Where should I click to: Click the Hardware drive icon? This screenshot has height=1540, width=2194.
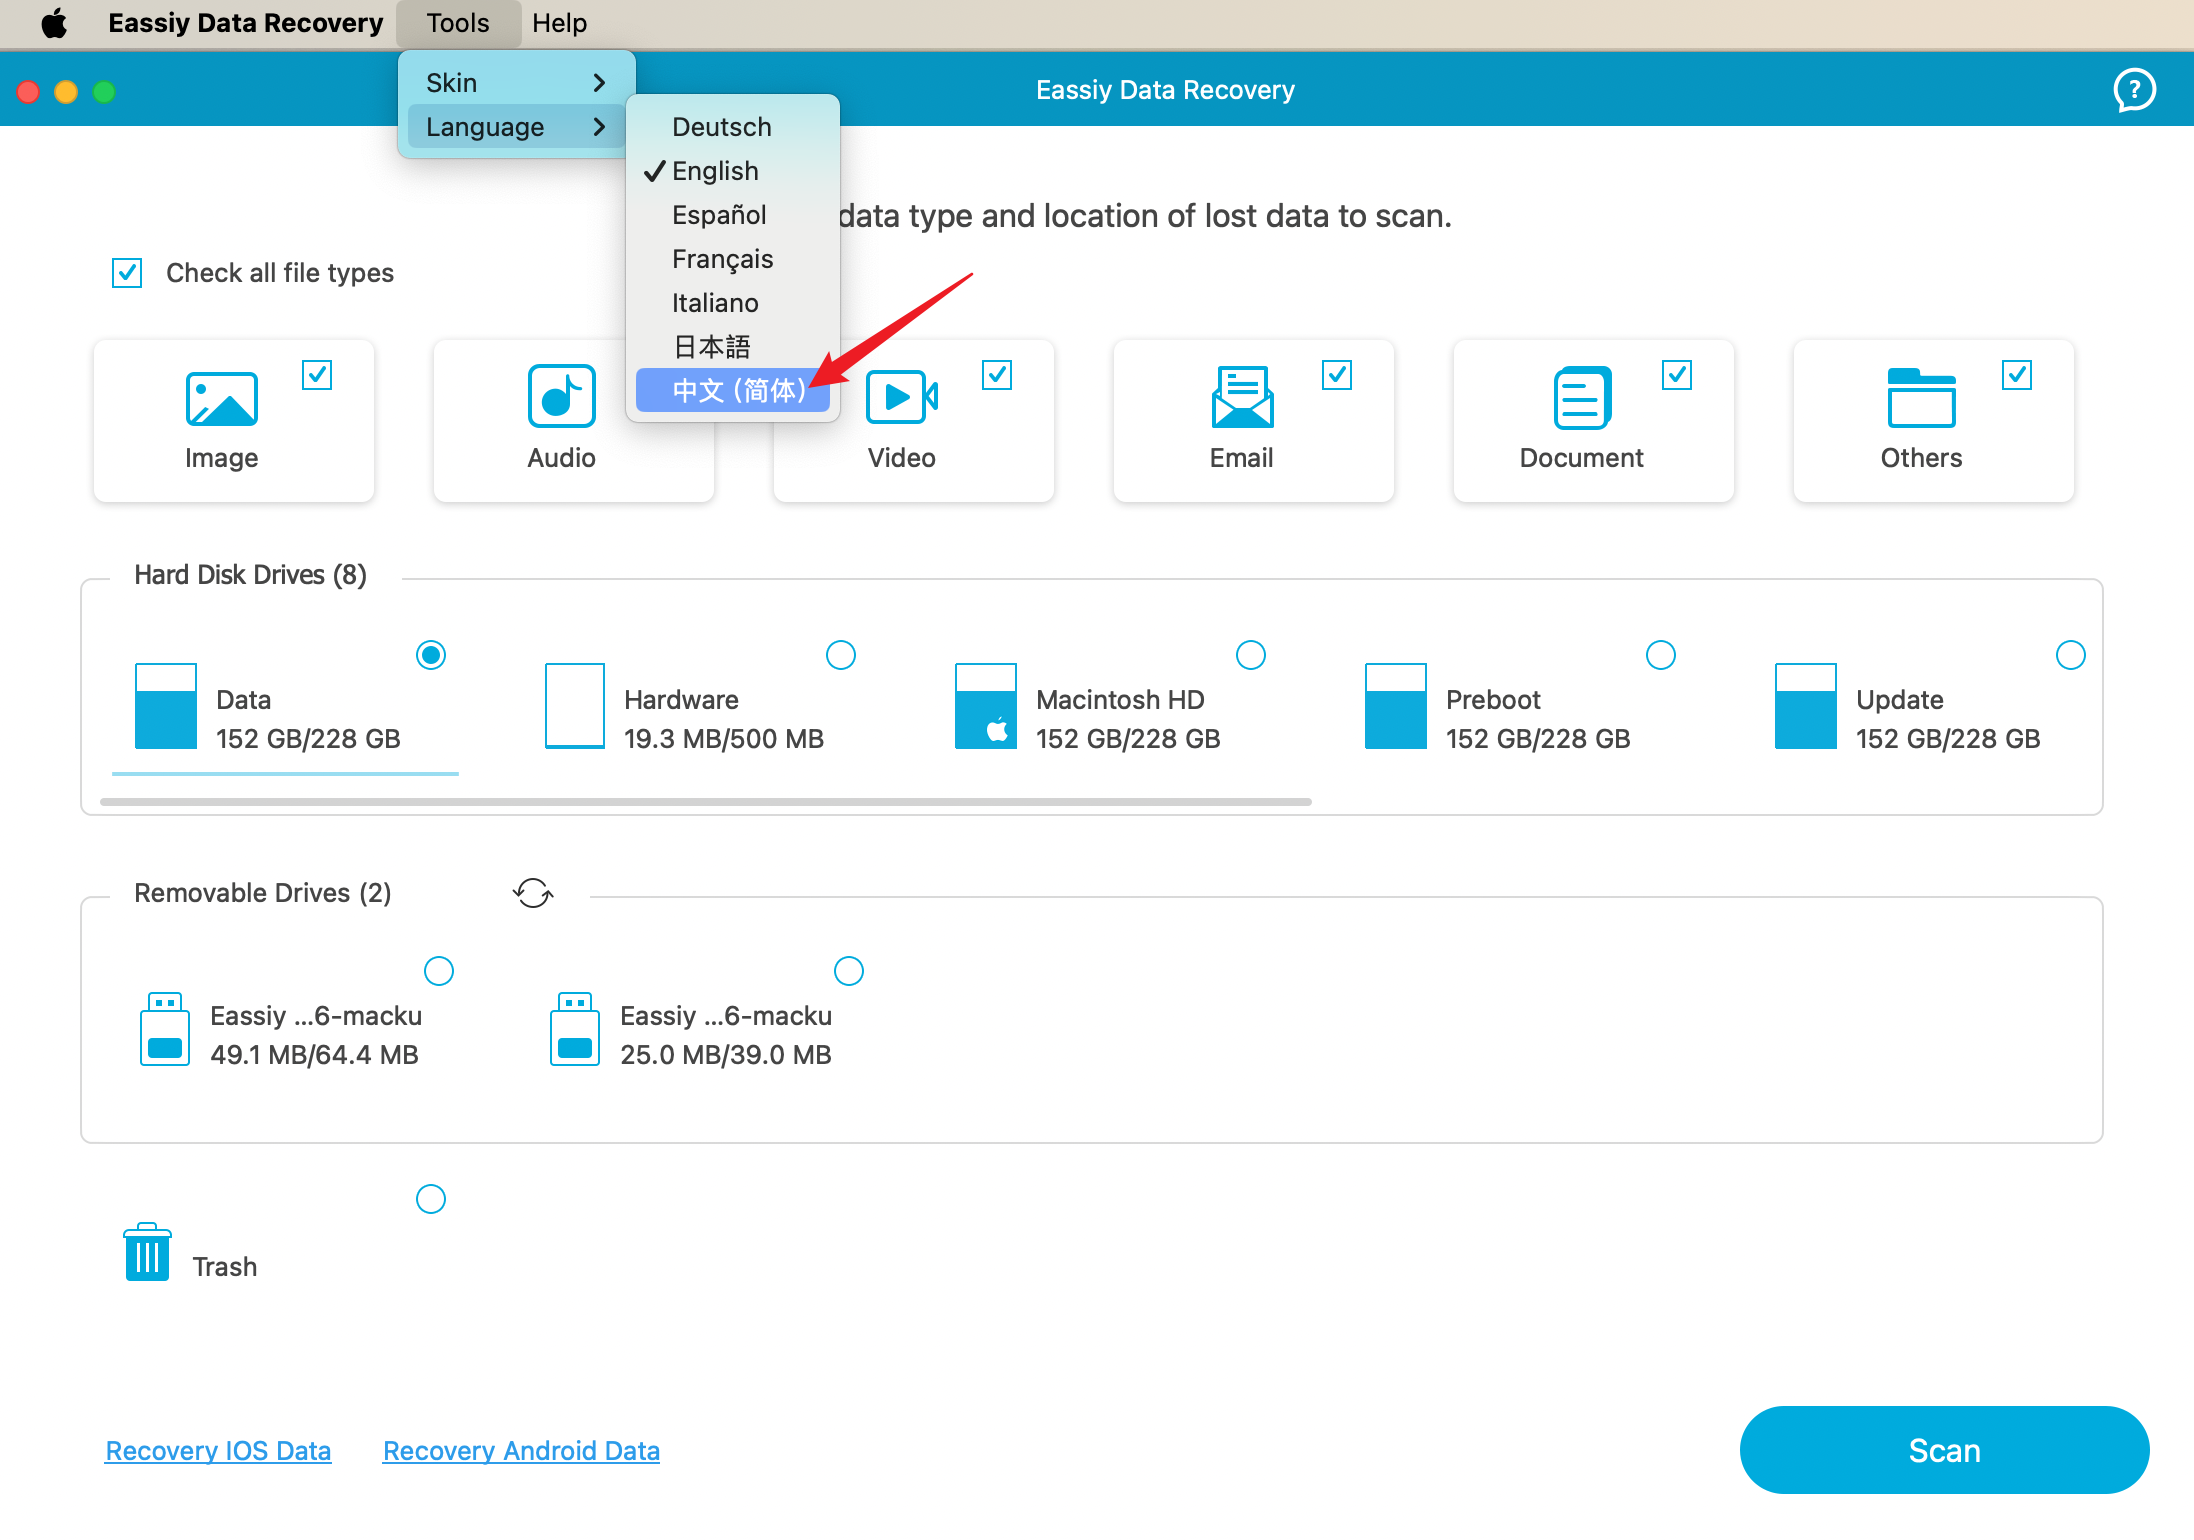575,706
